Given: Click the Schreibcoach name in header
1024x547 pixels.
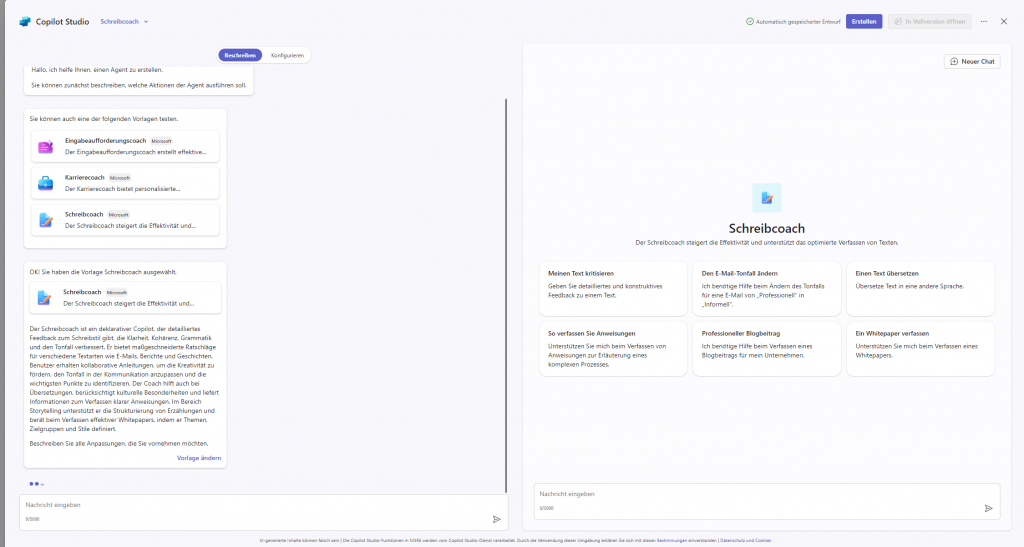Looking at the screenshot, I should [x=120, y=22].
